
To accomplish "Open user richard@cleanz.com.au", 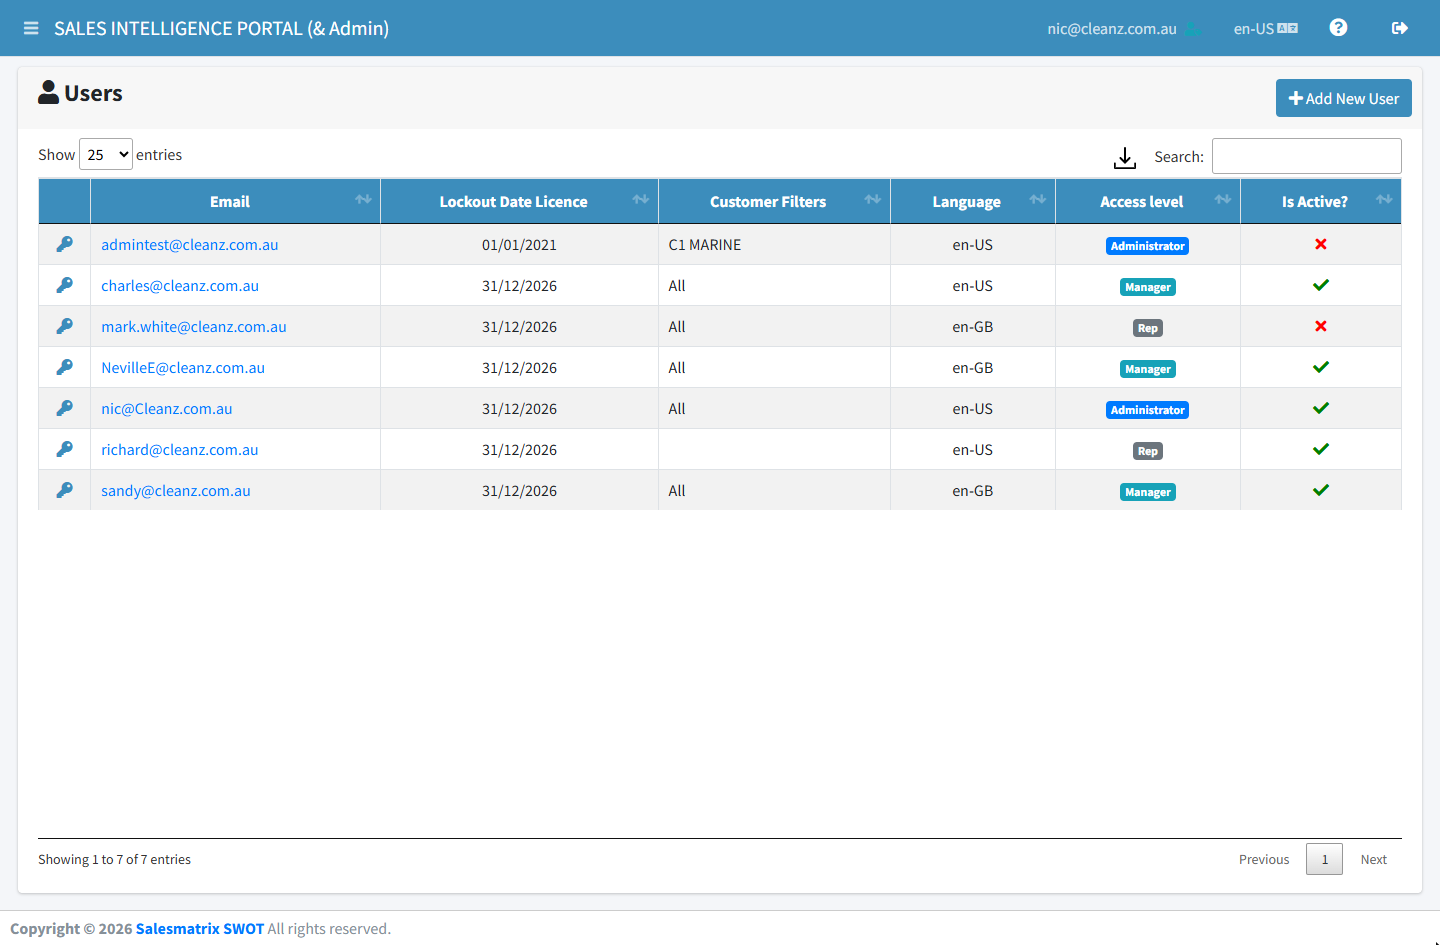I will pos(180,450).
